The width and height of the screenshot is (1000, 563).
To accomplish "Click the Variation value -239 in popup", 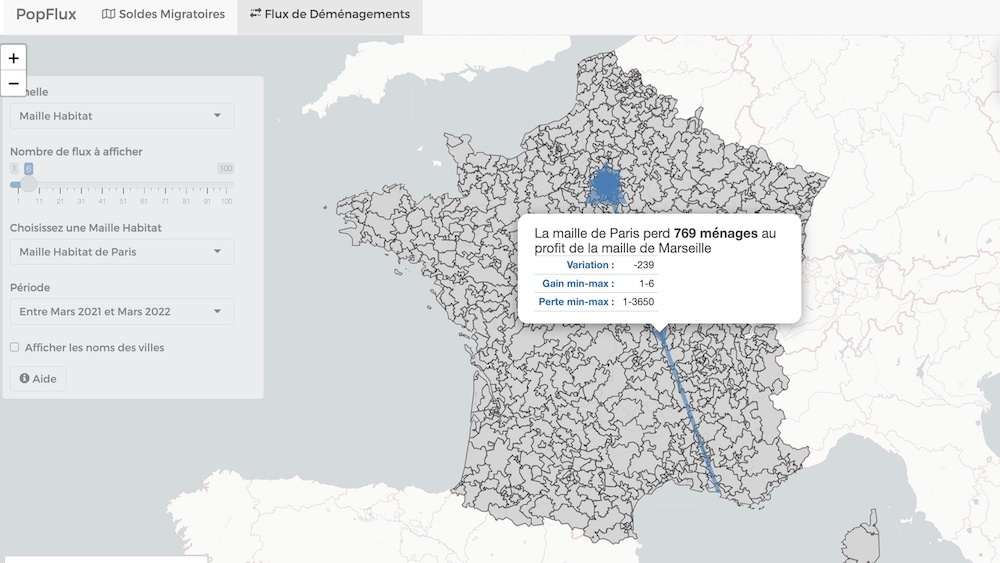I will click(643, 265).
